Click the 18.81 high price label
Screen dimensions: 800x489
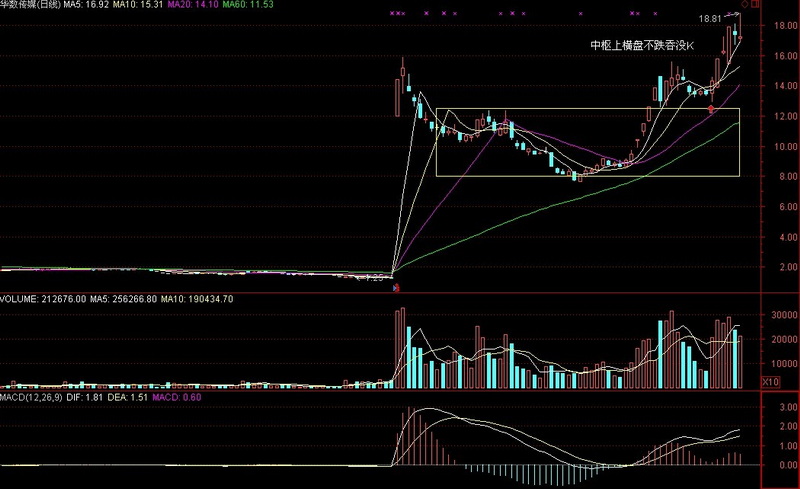coord(708,19)
